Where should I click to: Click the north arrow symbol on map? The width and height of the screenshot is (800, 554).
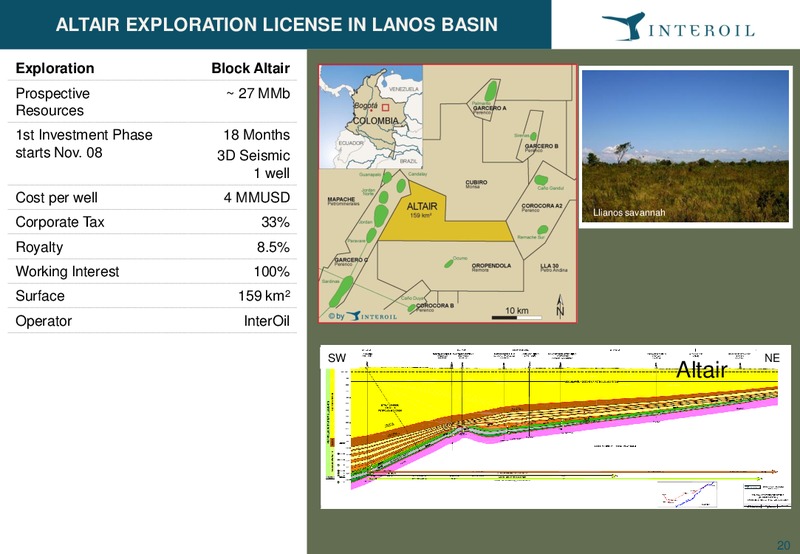pyautogui.click(x=560, y=307)
